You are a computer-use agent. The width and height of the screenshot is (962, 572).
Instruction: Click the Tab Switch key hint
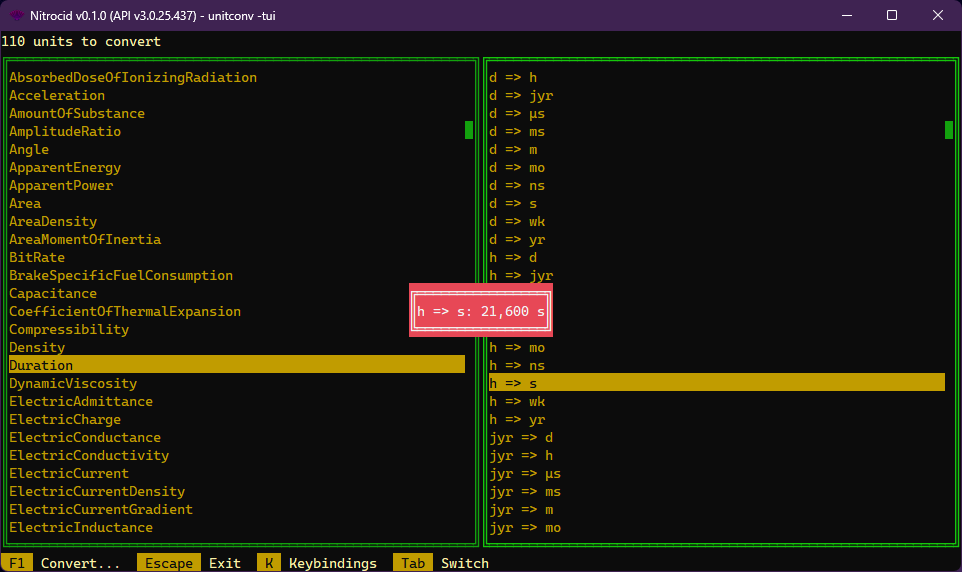pyautogui.click(x=440, y=563)
